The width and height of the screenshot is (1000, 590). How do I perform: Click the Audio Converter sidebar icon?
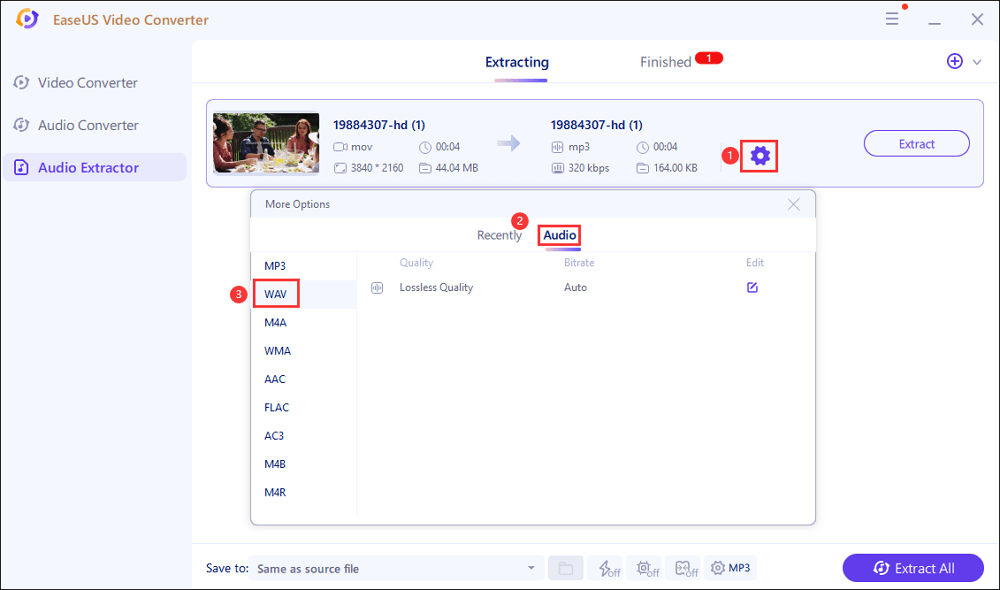pos(22,125)
